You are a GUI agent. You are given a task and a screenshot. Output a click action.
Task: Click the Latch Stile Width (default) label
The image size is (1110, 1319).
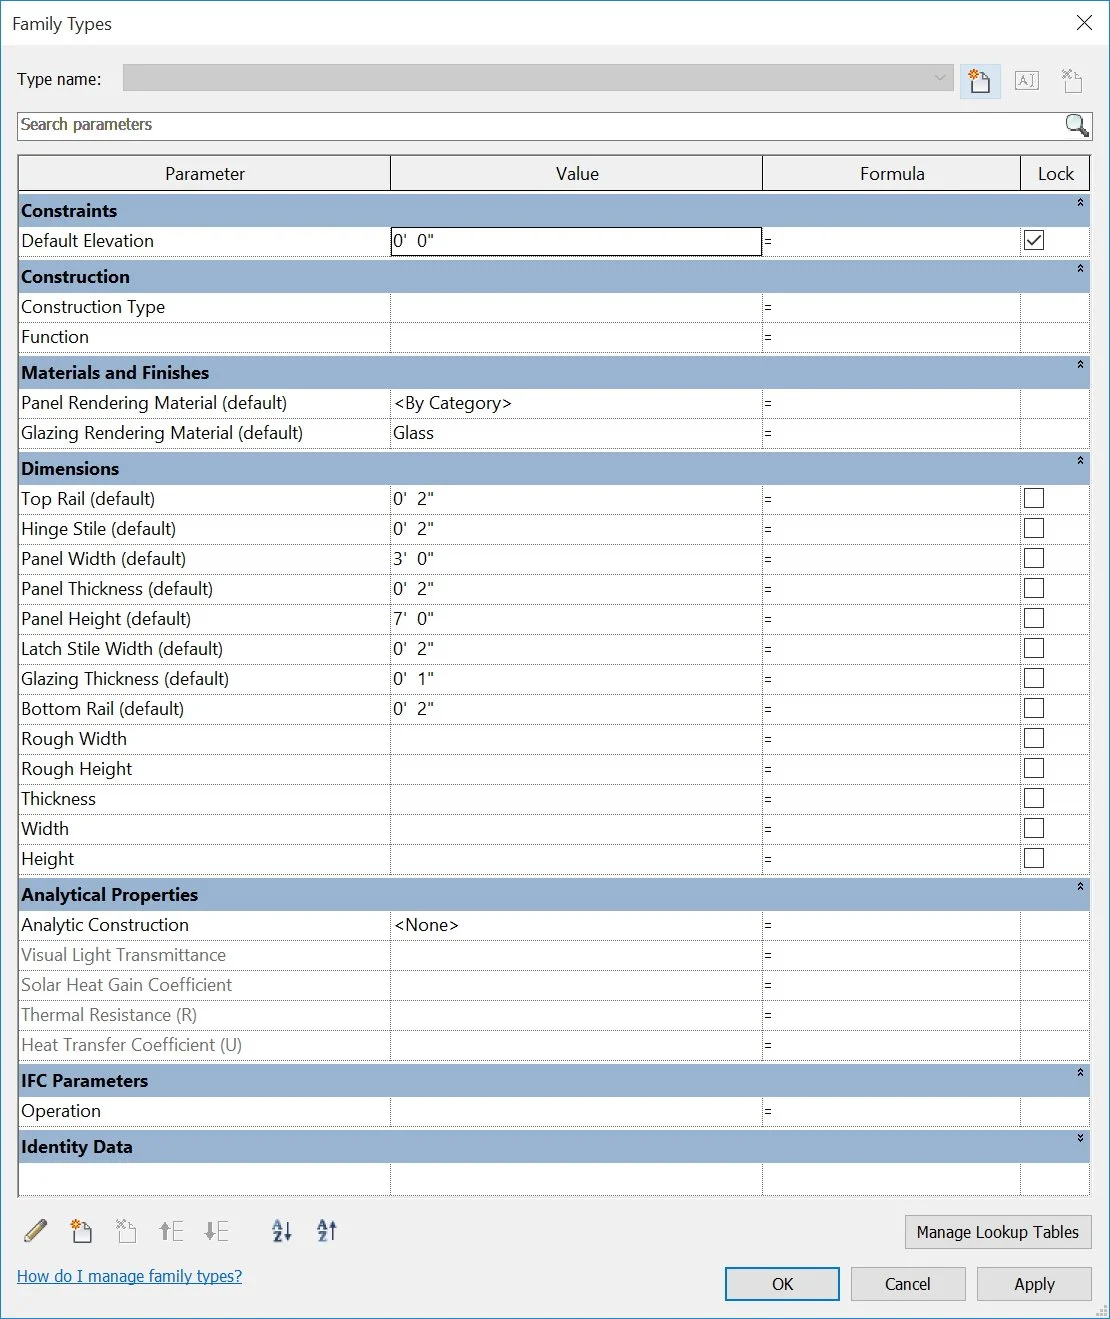tap(122, 649)
